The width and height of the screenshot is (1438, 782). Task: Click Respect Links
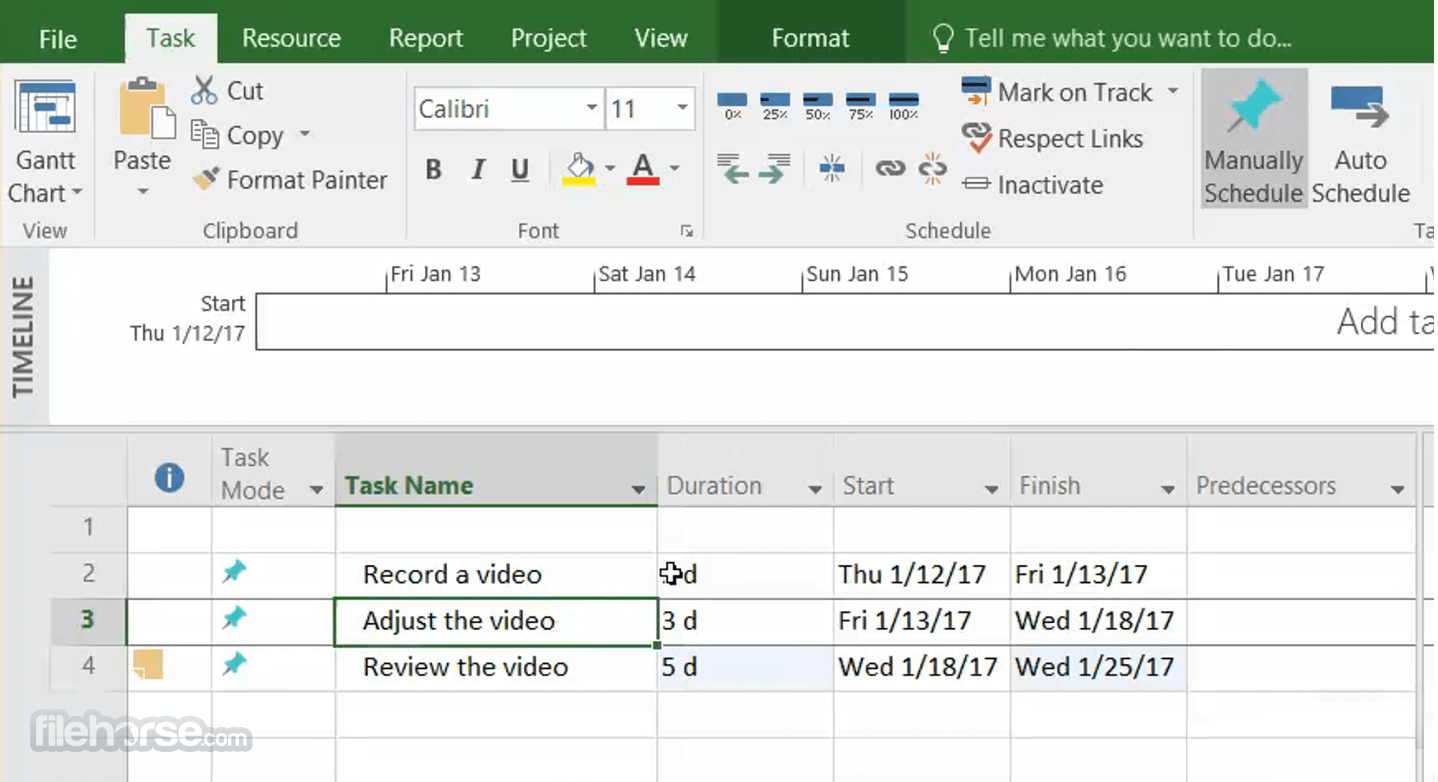(1053, 139)
